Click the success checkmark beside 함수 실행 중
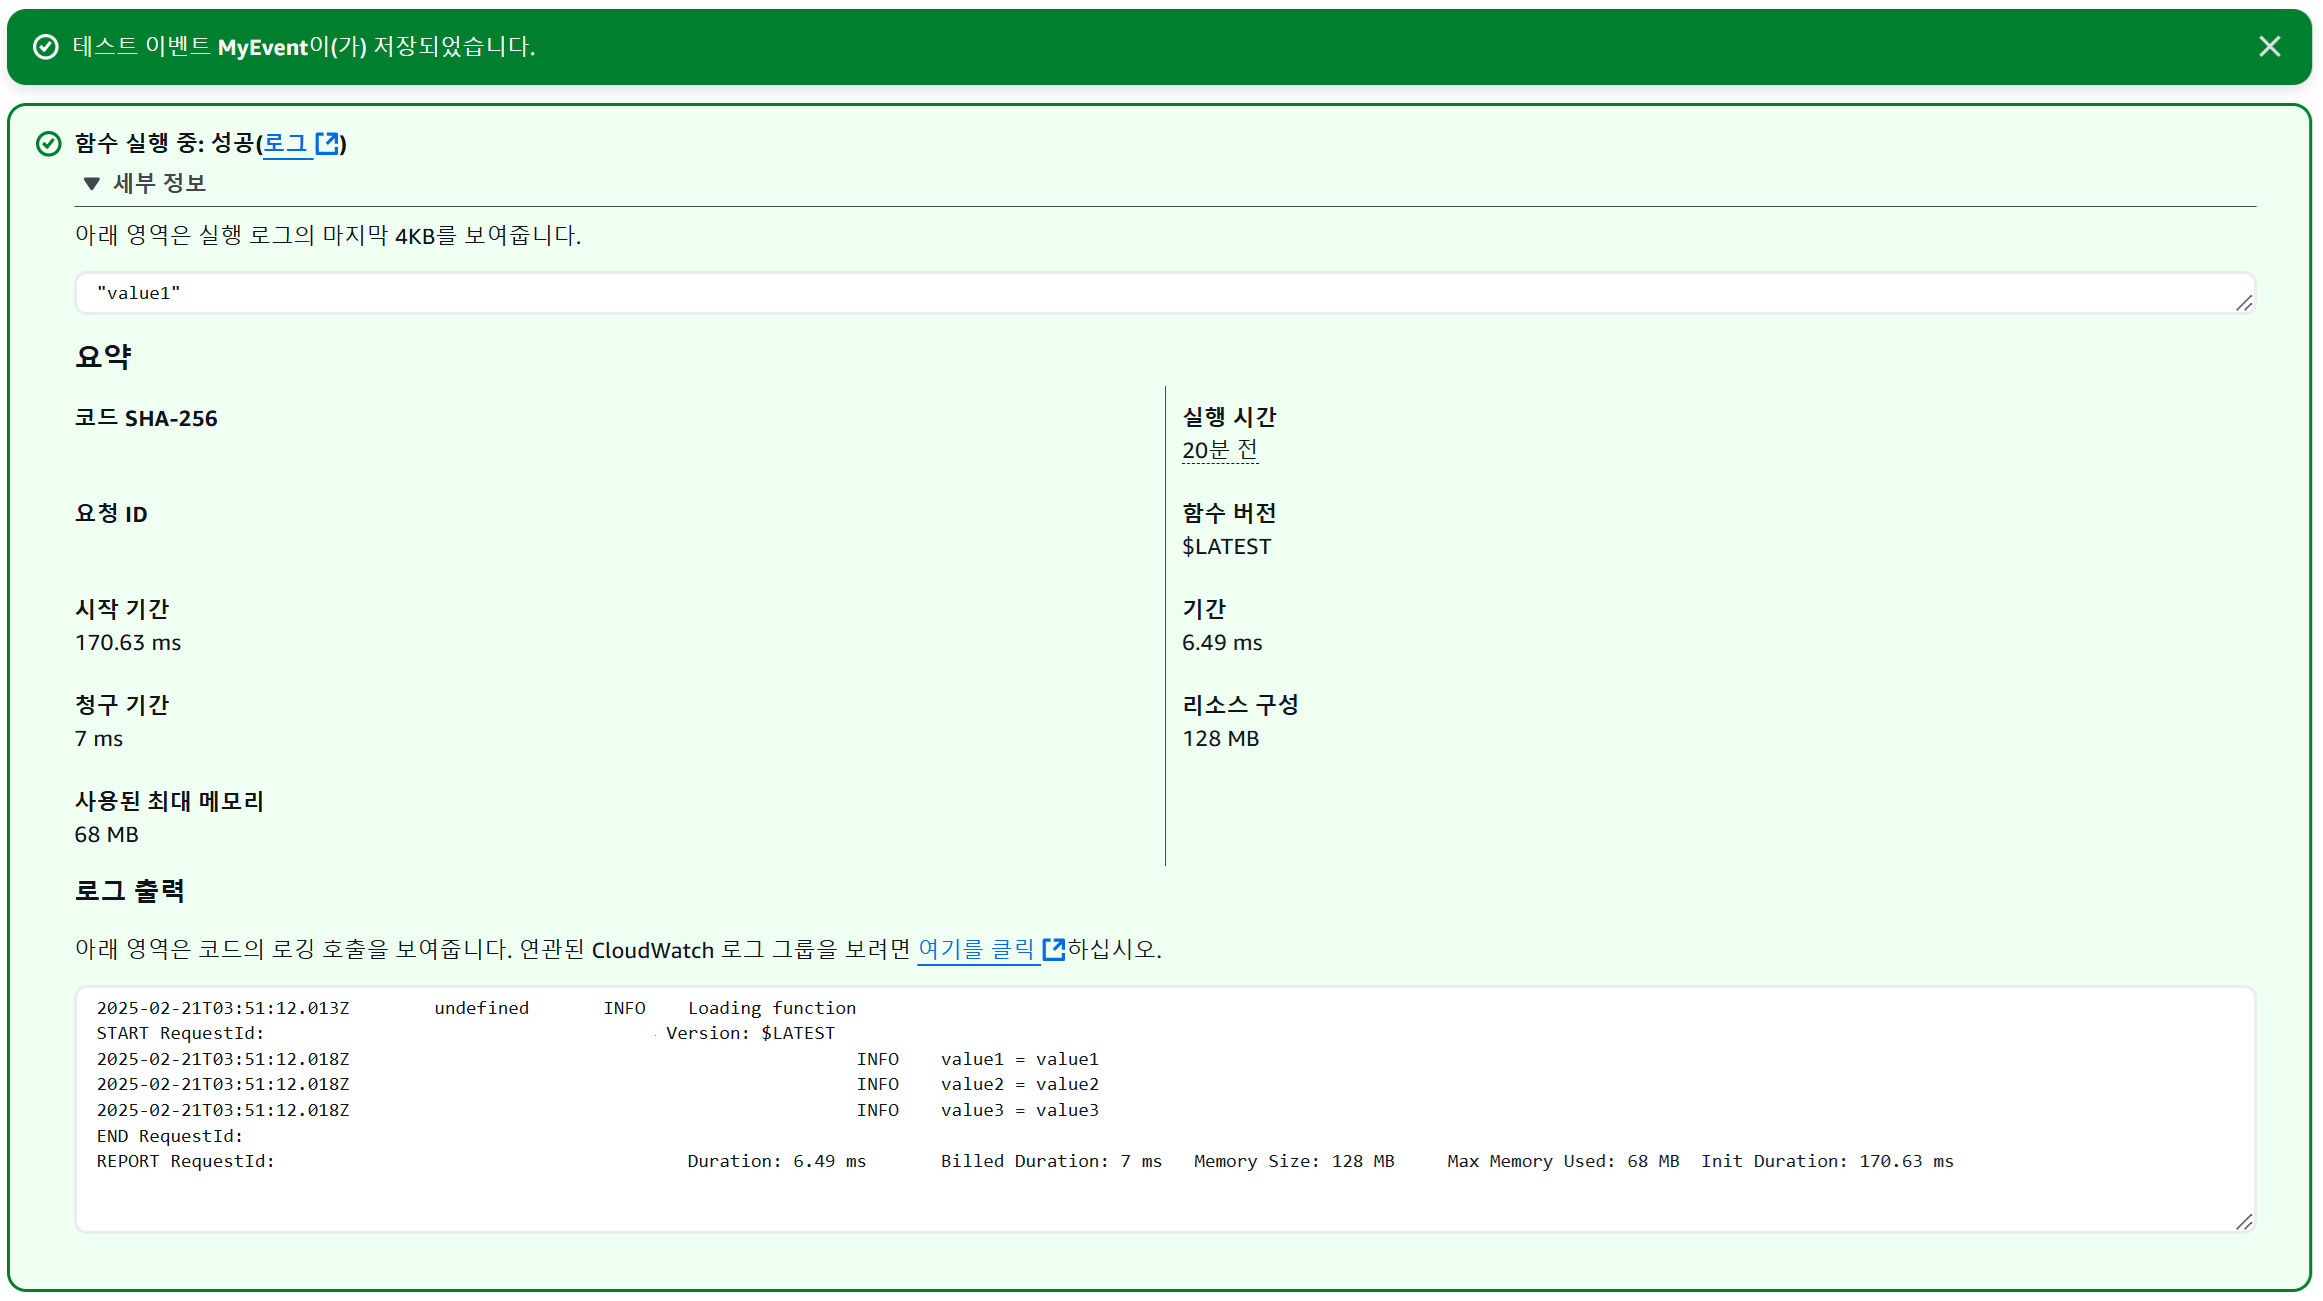The height and width of the screenshot is (1301, 2323). pos(49,144)
